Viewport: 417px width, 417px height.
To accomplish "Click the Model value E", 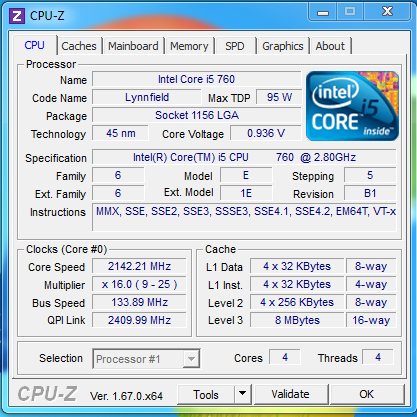I will pyautogui.click(x=246, y=175).
